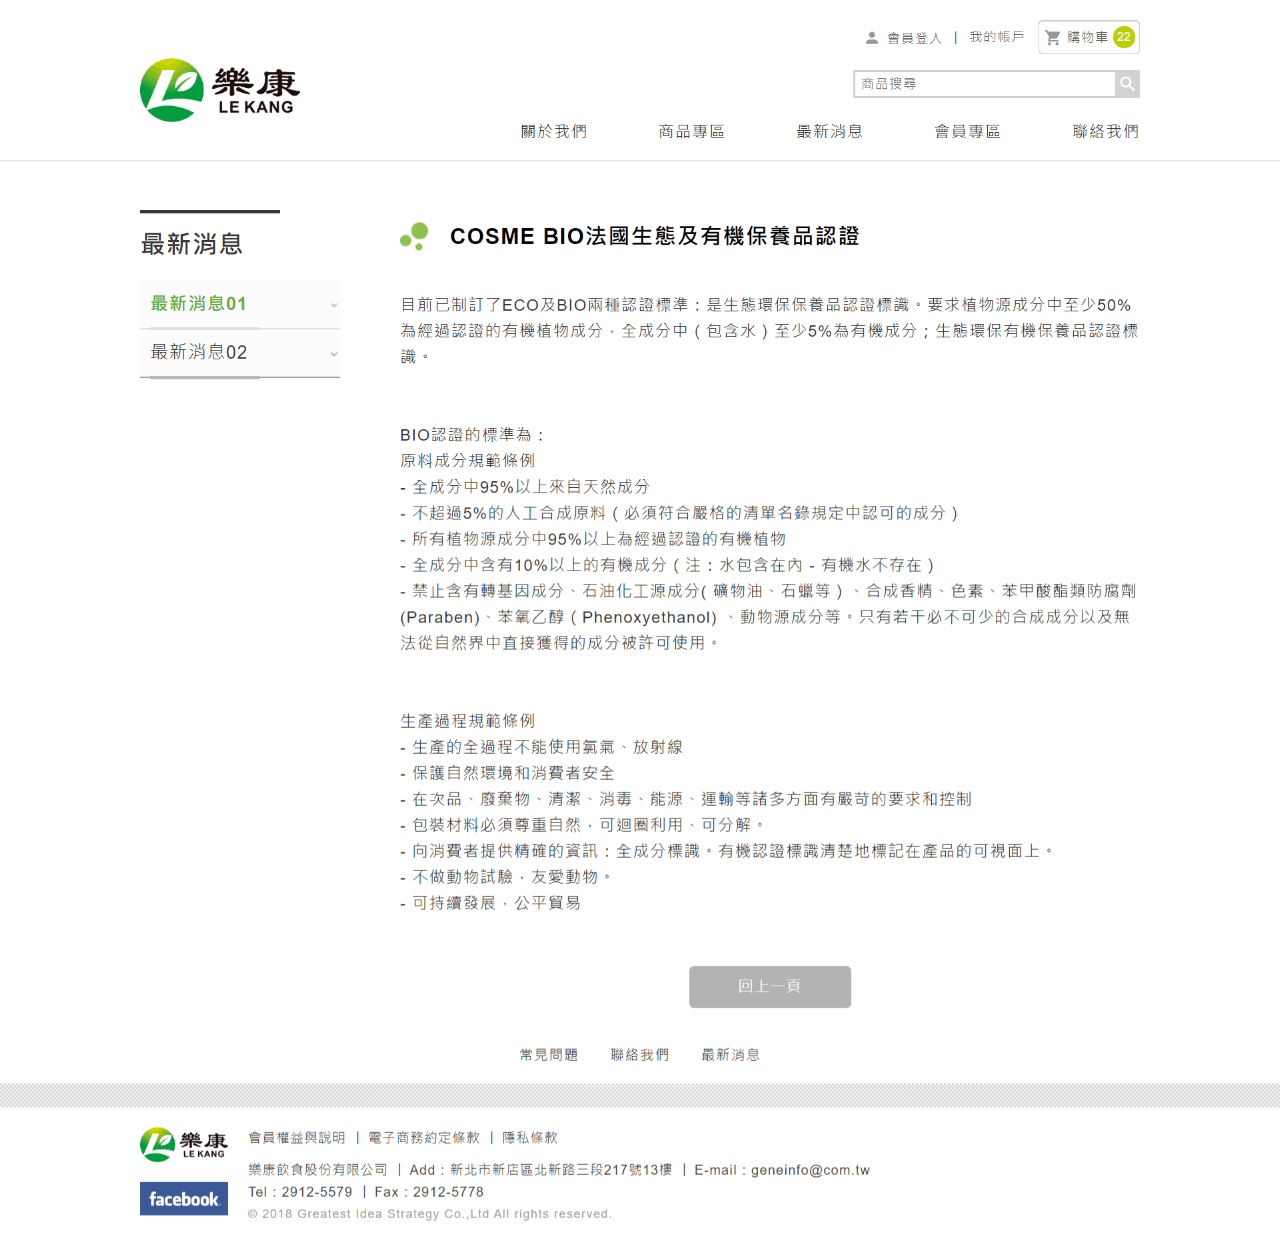Open 最新消息 top nav menu
This screenshot has width=1280, height=1245.
pos(830,131)
